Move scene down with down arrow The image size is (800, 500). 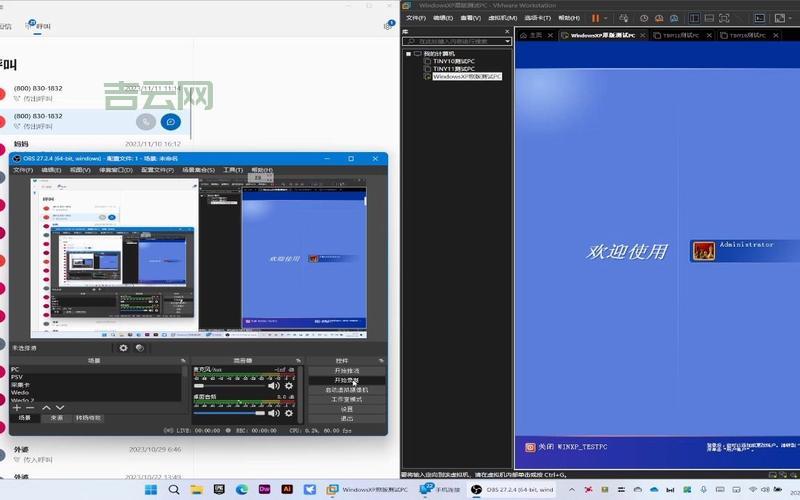[60, 408]
